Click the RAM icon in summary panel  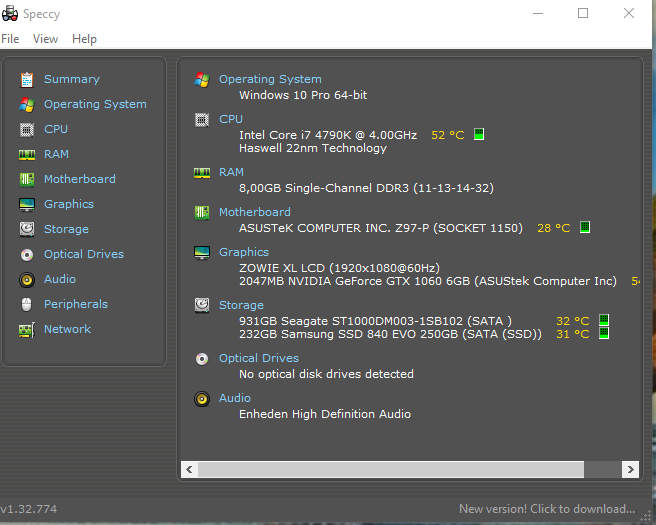click(202, 172)
